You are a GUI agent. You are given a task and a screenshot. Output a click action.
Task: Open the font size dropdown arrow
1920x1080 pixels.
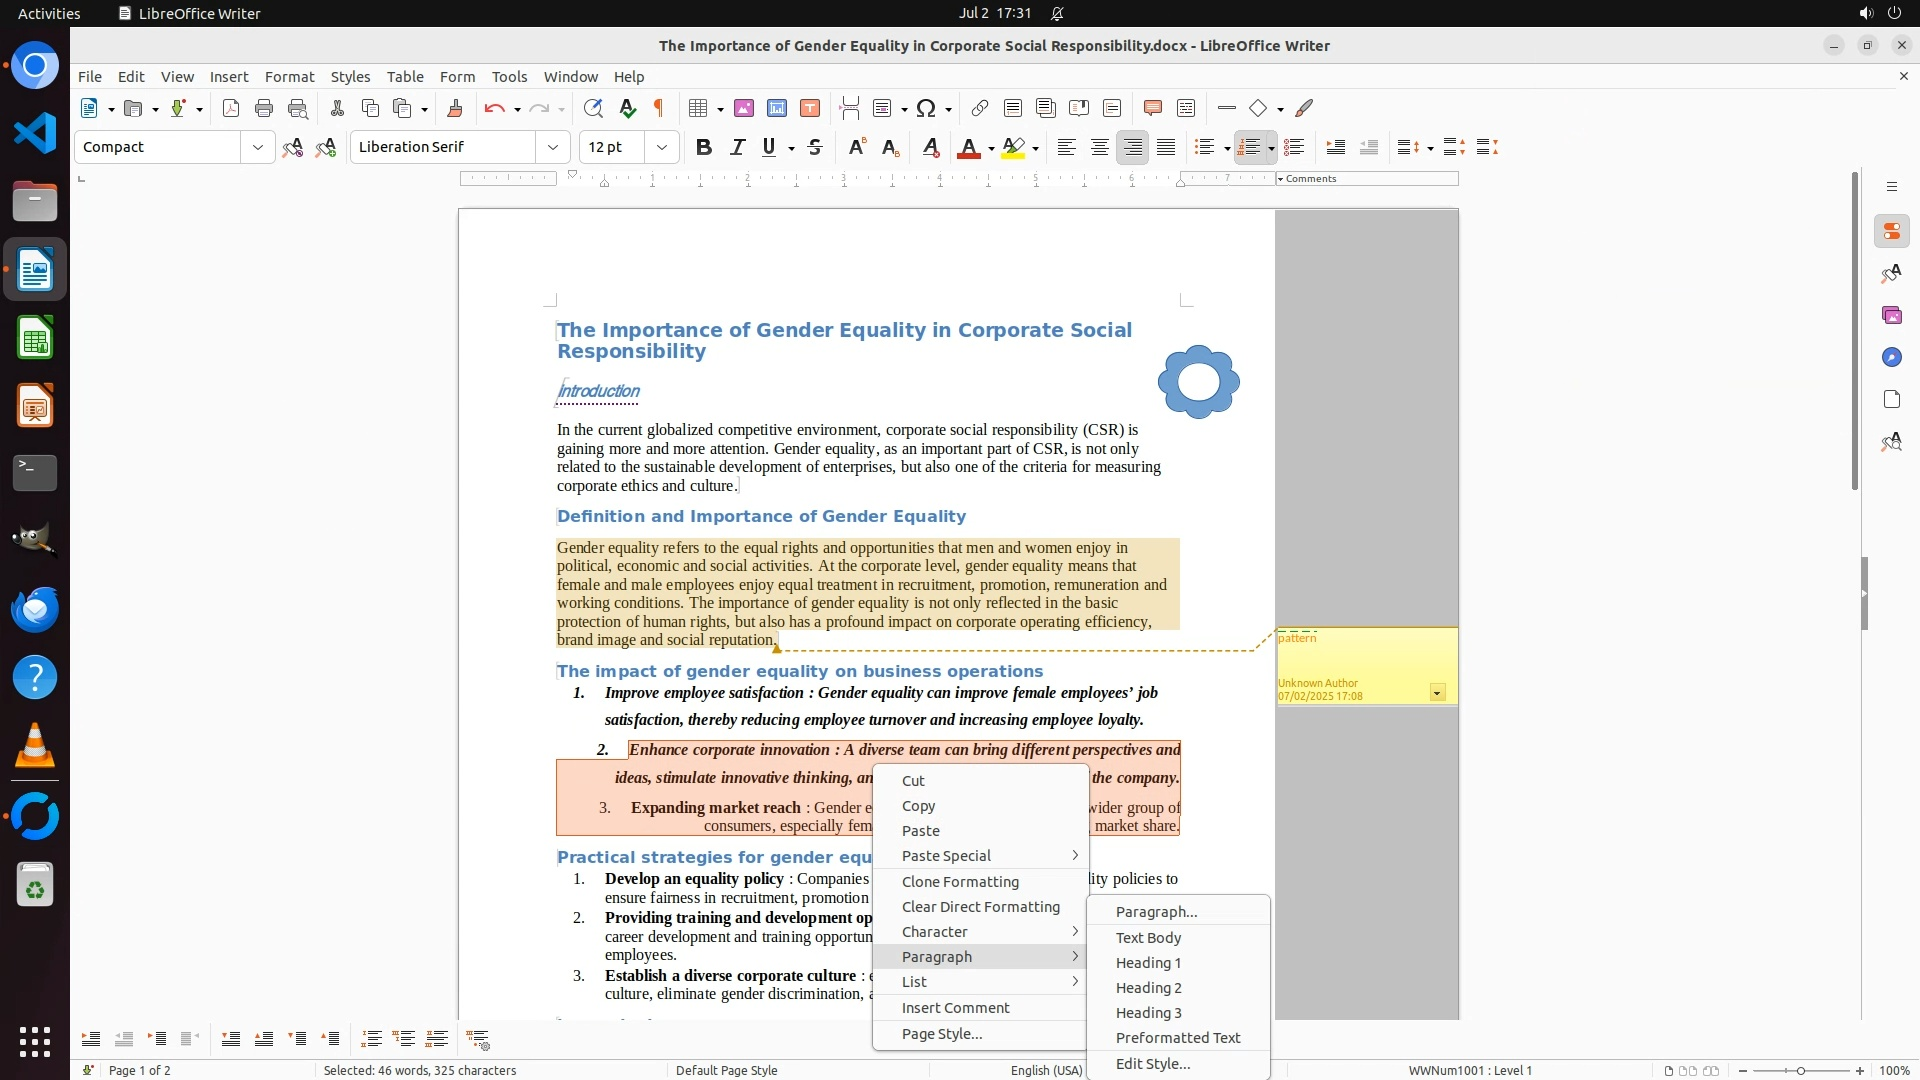click(x=662, y=148)
